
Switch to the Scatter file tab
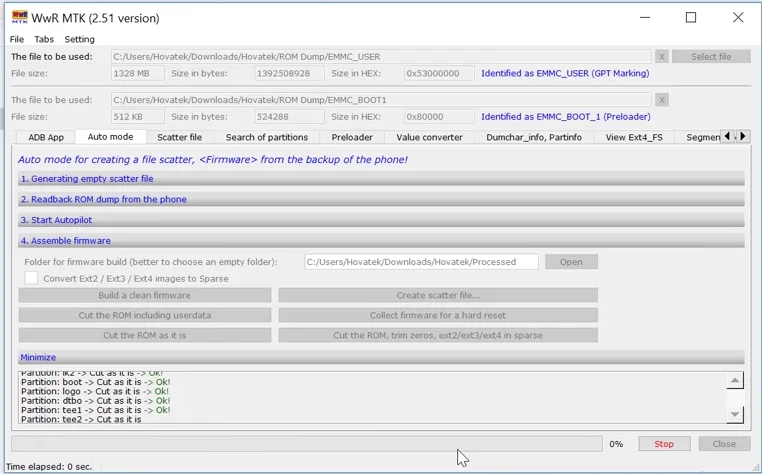click(x=179, y=137)
